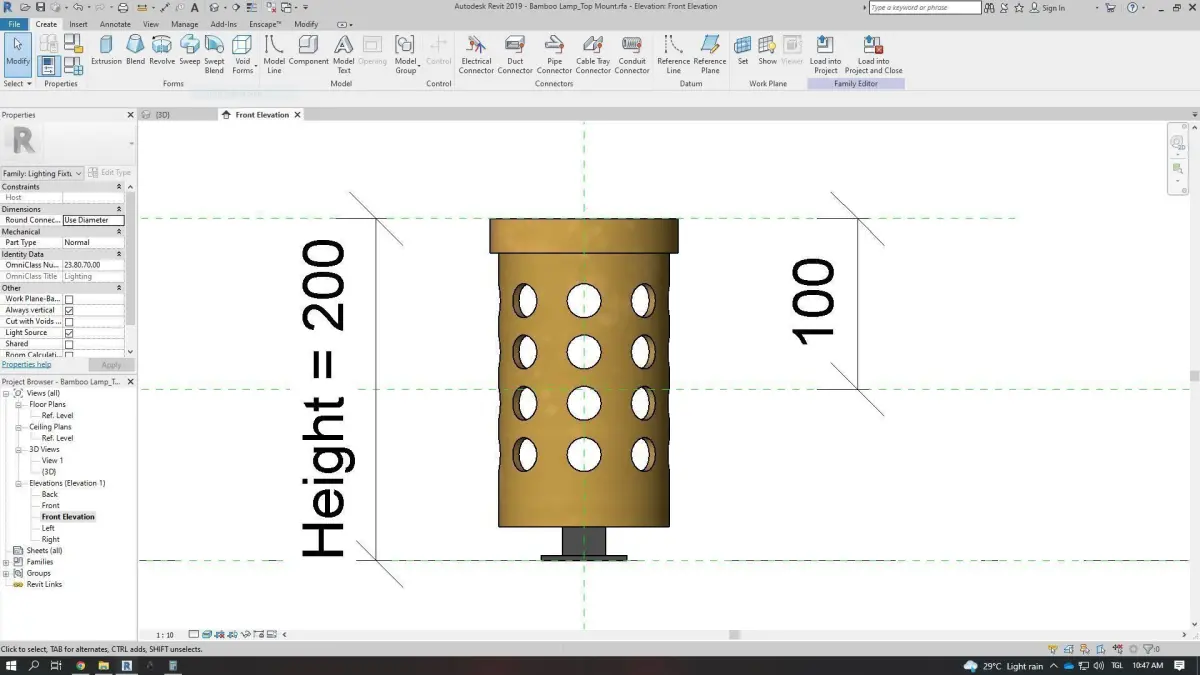The height and width of the screenshot is (675, 1200).
Task: Open the Properties help link
Action: (26, 365)
